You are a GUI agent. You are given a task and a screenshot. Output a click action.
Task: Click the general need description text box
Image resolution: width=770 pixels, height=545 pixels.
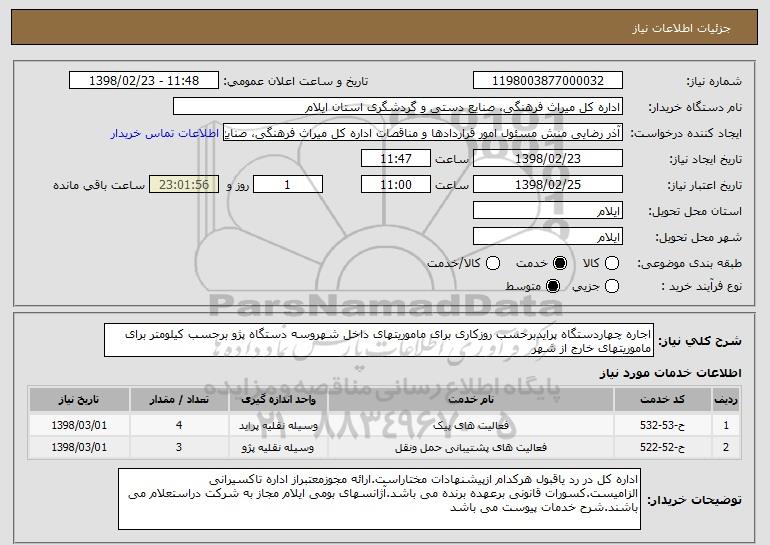pos(379,340)
